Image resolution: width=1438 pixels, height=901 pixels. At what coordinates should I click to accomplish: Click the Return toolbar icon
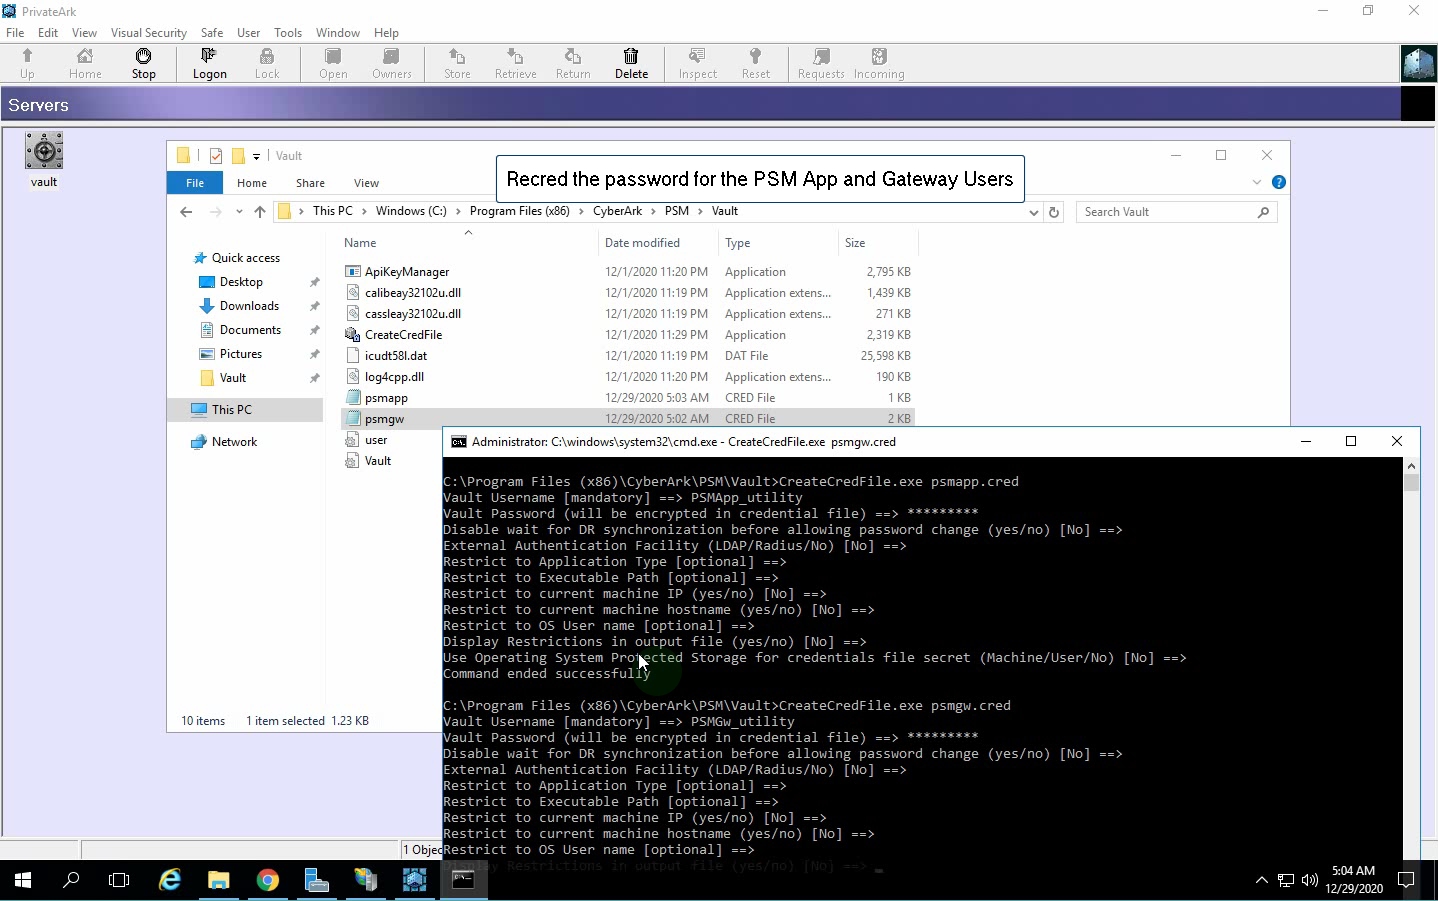[573, 64]
